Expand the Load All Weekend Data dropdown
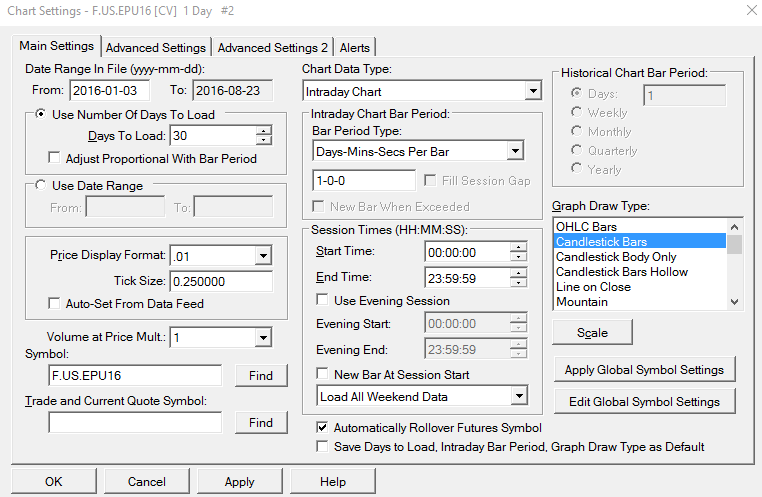The width and height of the screenshot is (762, 497). [520, 396]
